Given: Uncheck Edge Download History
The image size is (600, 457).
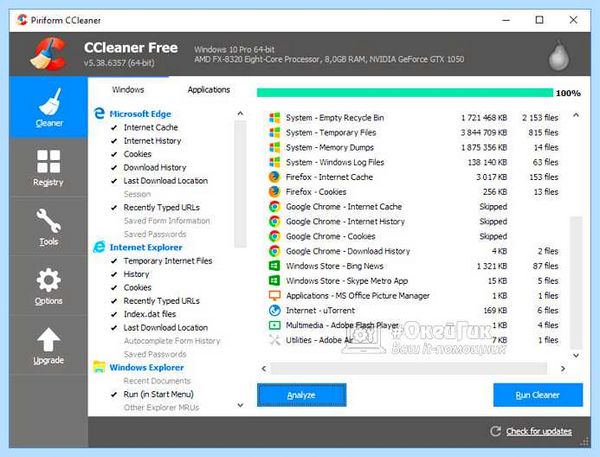Looking at the screenshot, I should click(x=114, y=168).
